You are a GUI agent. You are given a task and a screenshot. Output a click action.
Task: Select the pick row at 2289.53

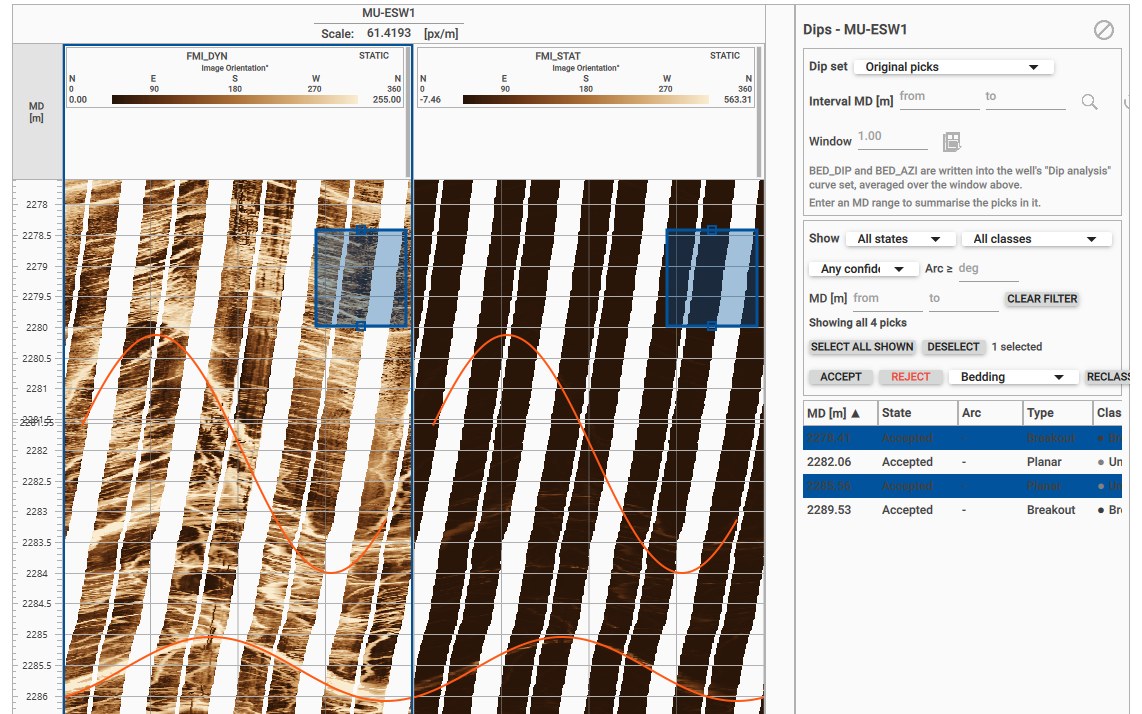pyautogui.click(x=962, y=510)
